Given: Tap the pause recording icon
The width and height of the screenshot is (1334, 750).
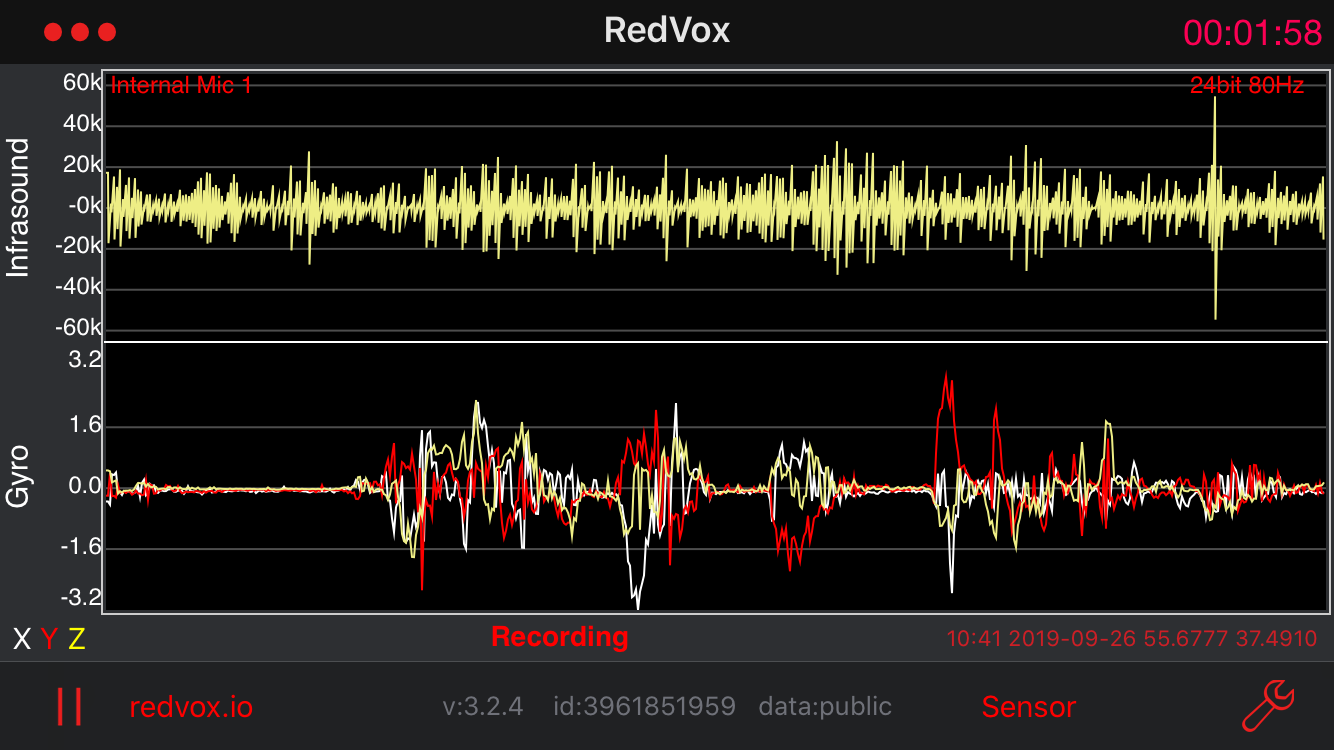Looking at the screenshot, I should pos(70,707).
